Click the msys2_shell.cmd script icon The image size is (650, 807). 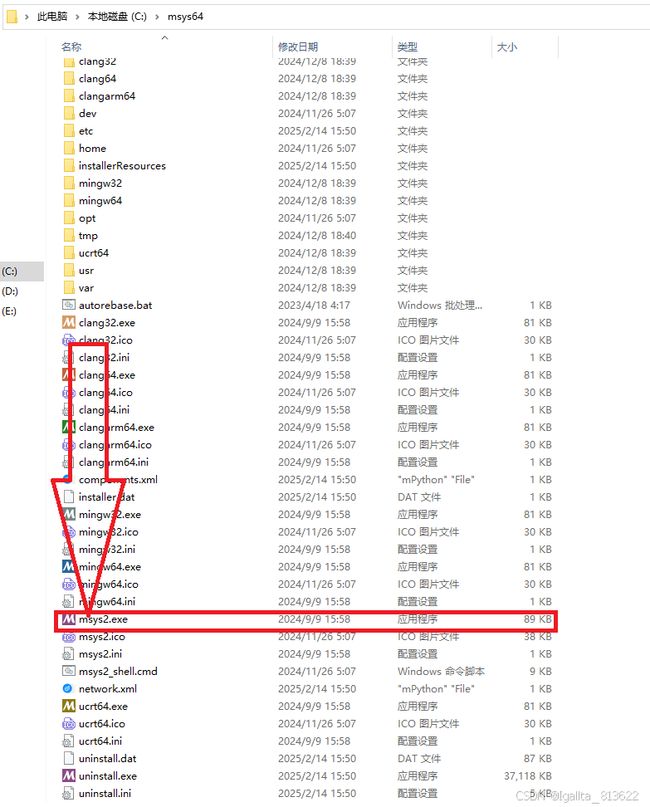pyautogui.click(x=68, y=671)
